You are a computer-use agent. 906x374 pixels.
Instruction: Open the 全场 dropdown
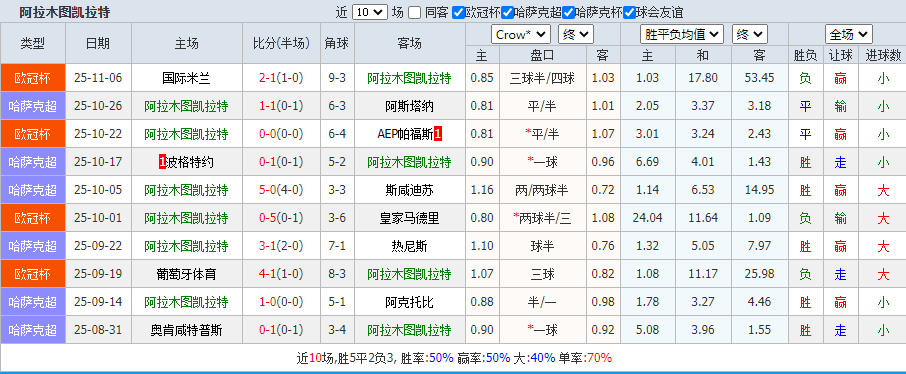[848, 35]
